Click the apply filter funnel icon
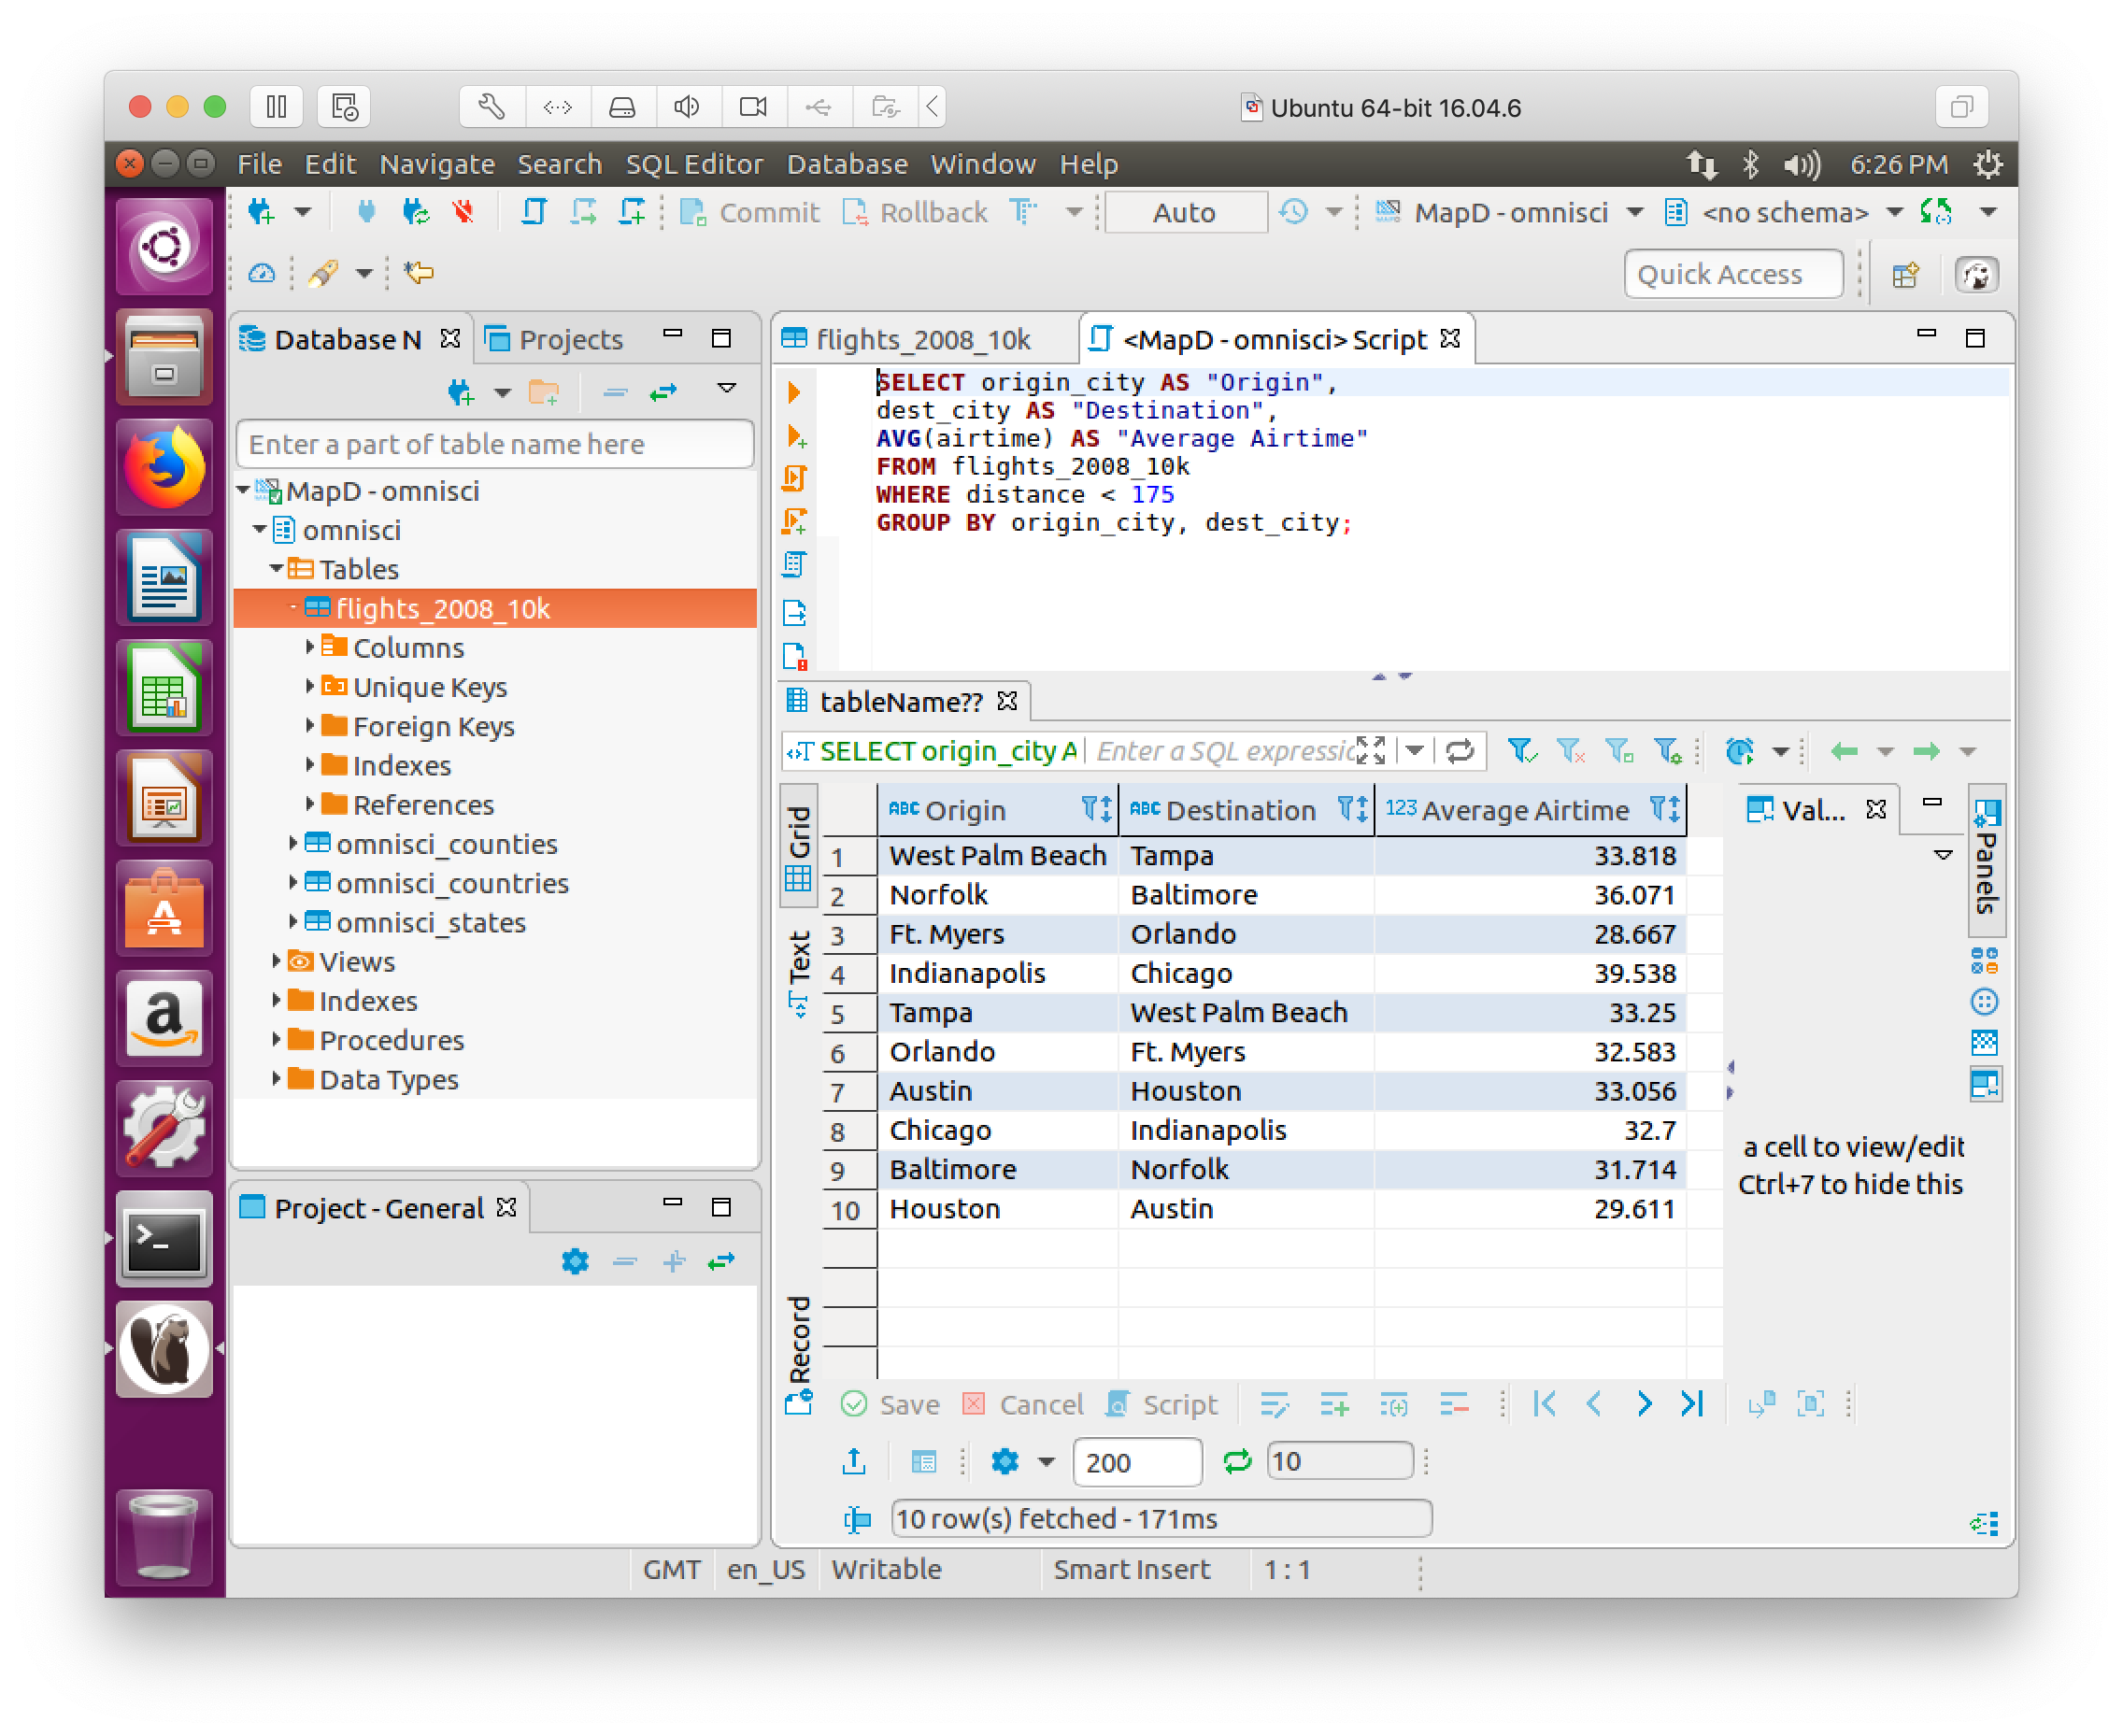The height and width of the screenshot is (1736, 2123). pyautogui.click(x=1521, y=751)
